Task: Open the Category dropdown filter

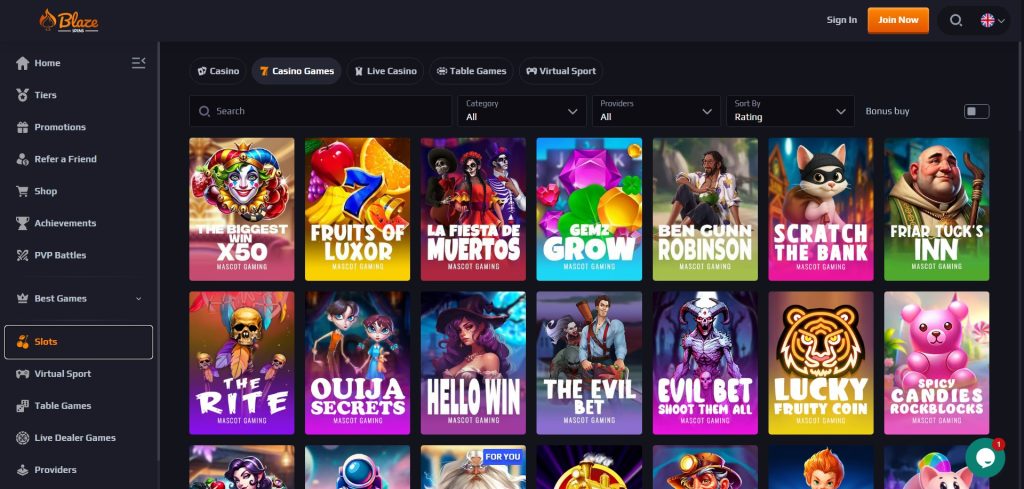Action: (x=522, y=111)
